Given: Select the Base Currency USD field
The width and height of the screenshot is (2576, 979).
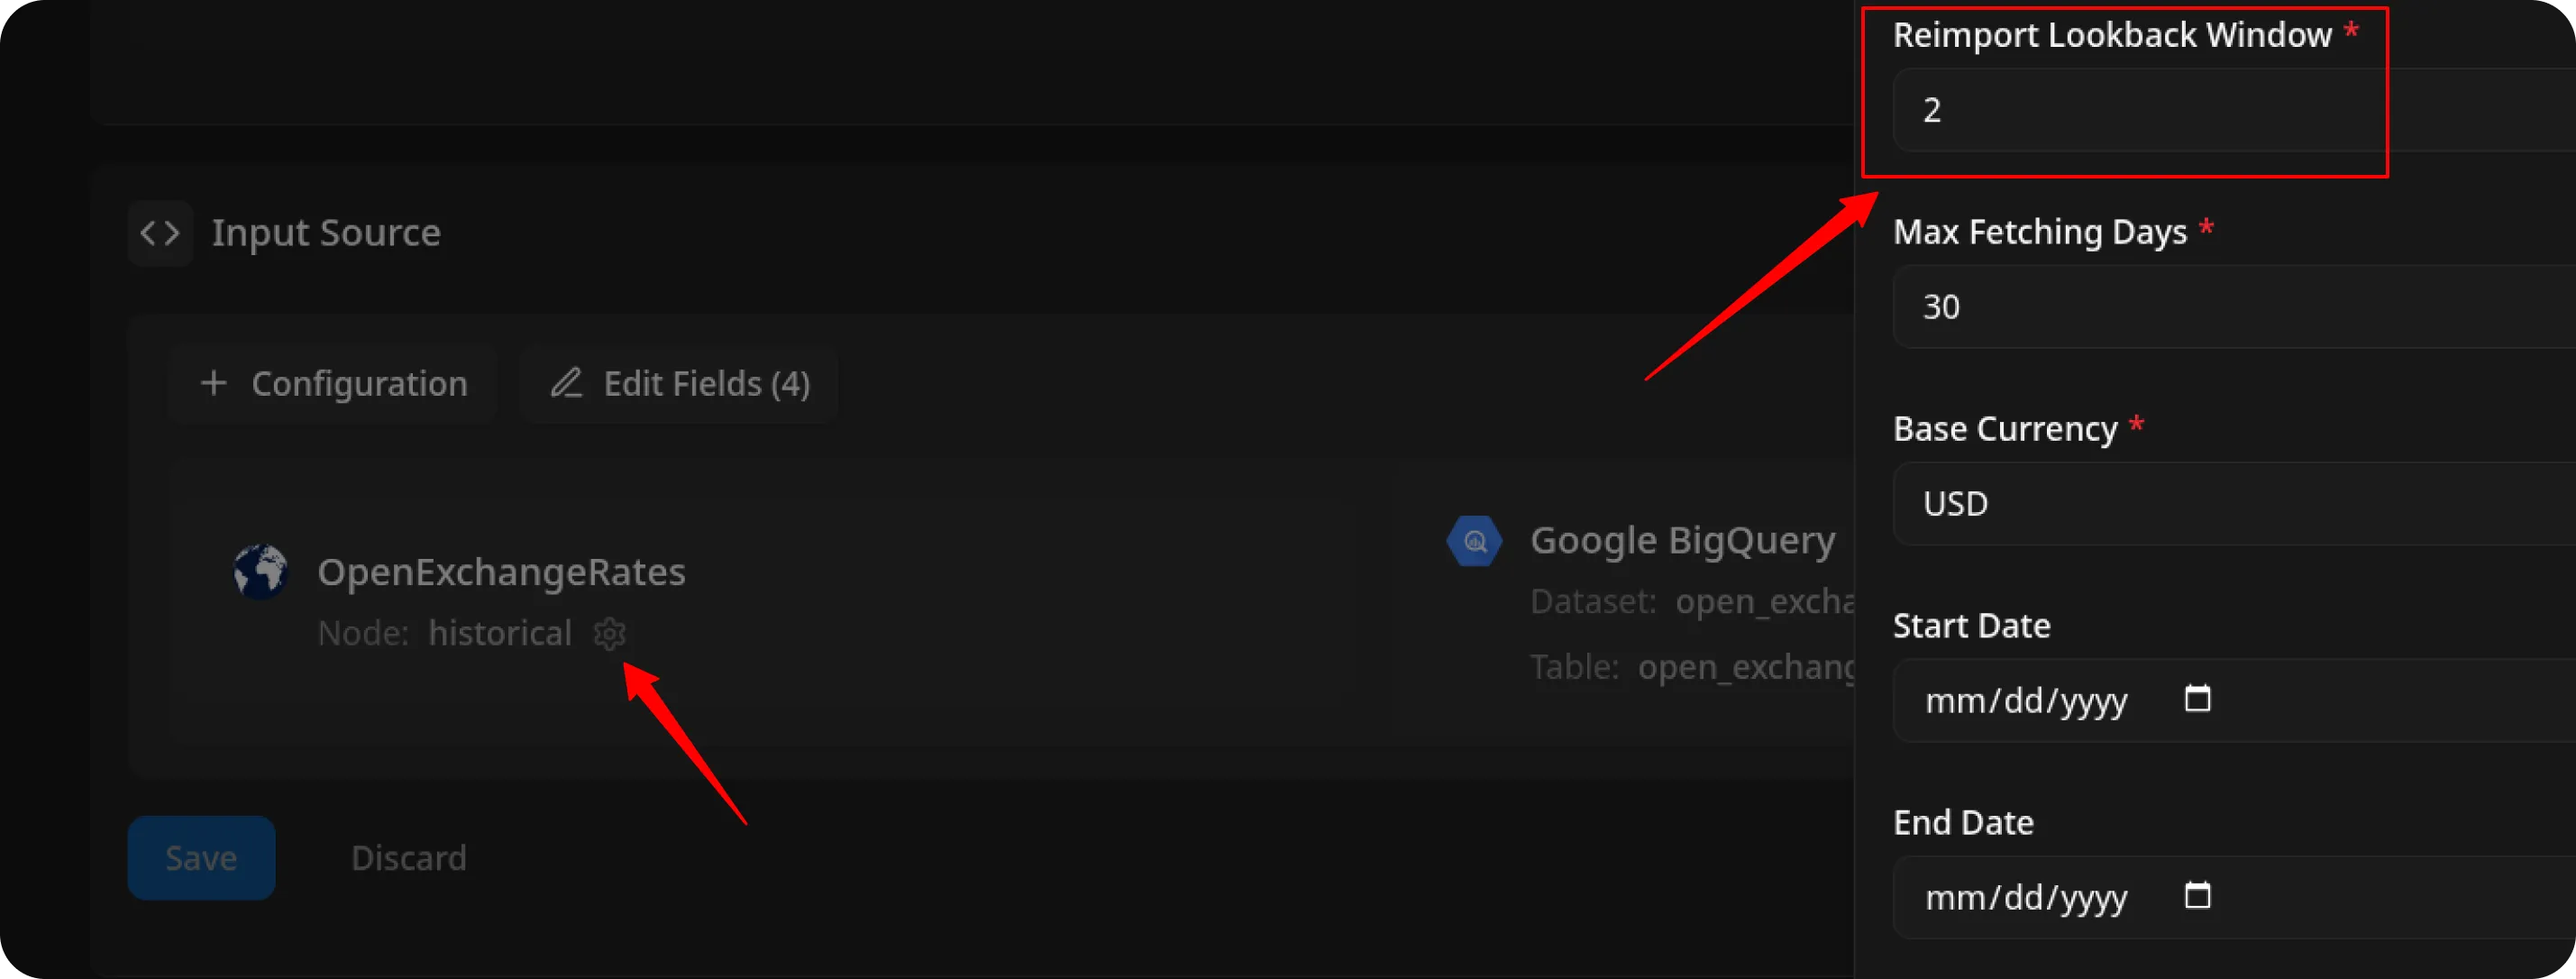Looking at the screenshot, I should click(2234, 504).
